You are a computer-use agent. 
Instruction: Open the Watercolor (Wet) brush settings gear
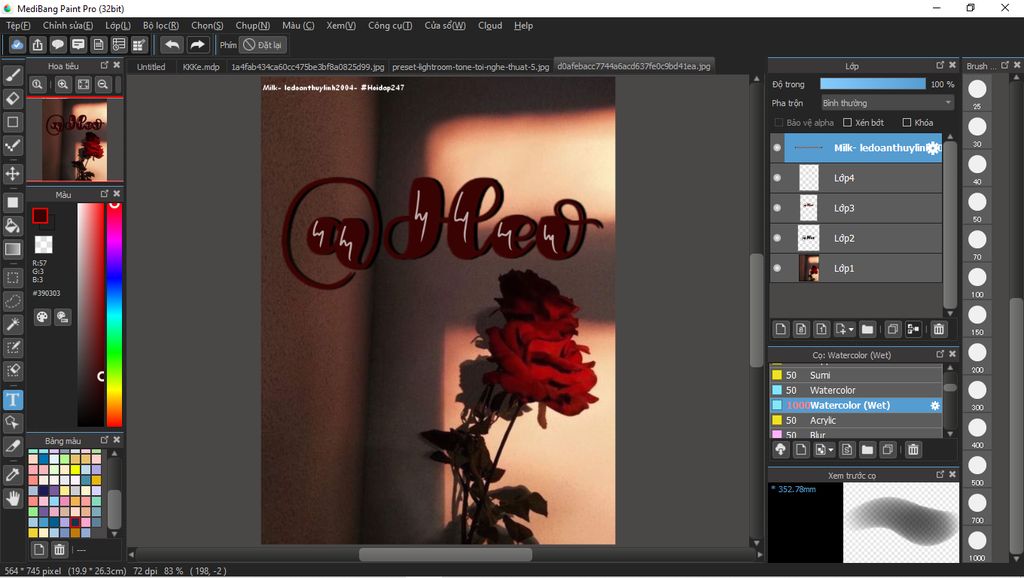pos(935,406)
